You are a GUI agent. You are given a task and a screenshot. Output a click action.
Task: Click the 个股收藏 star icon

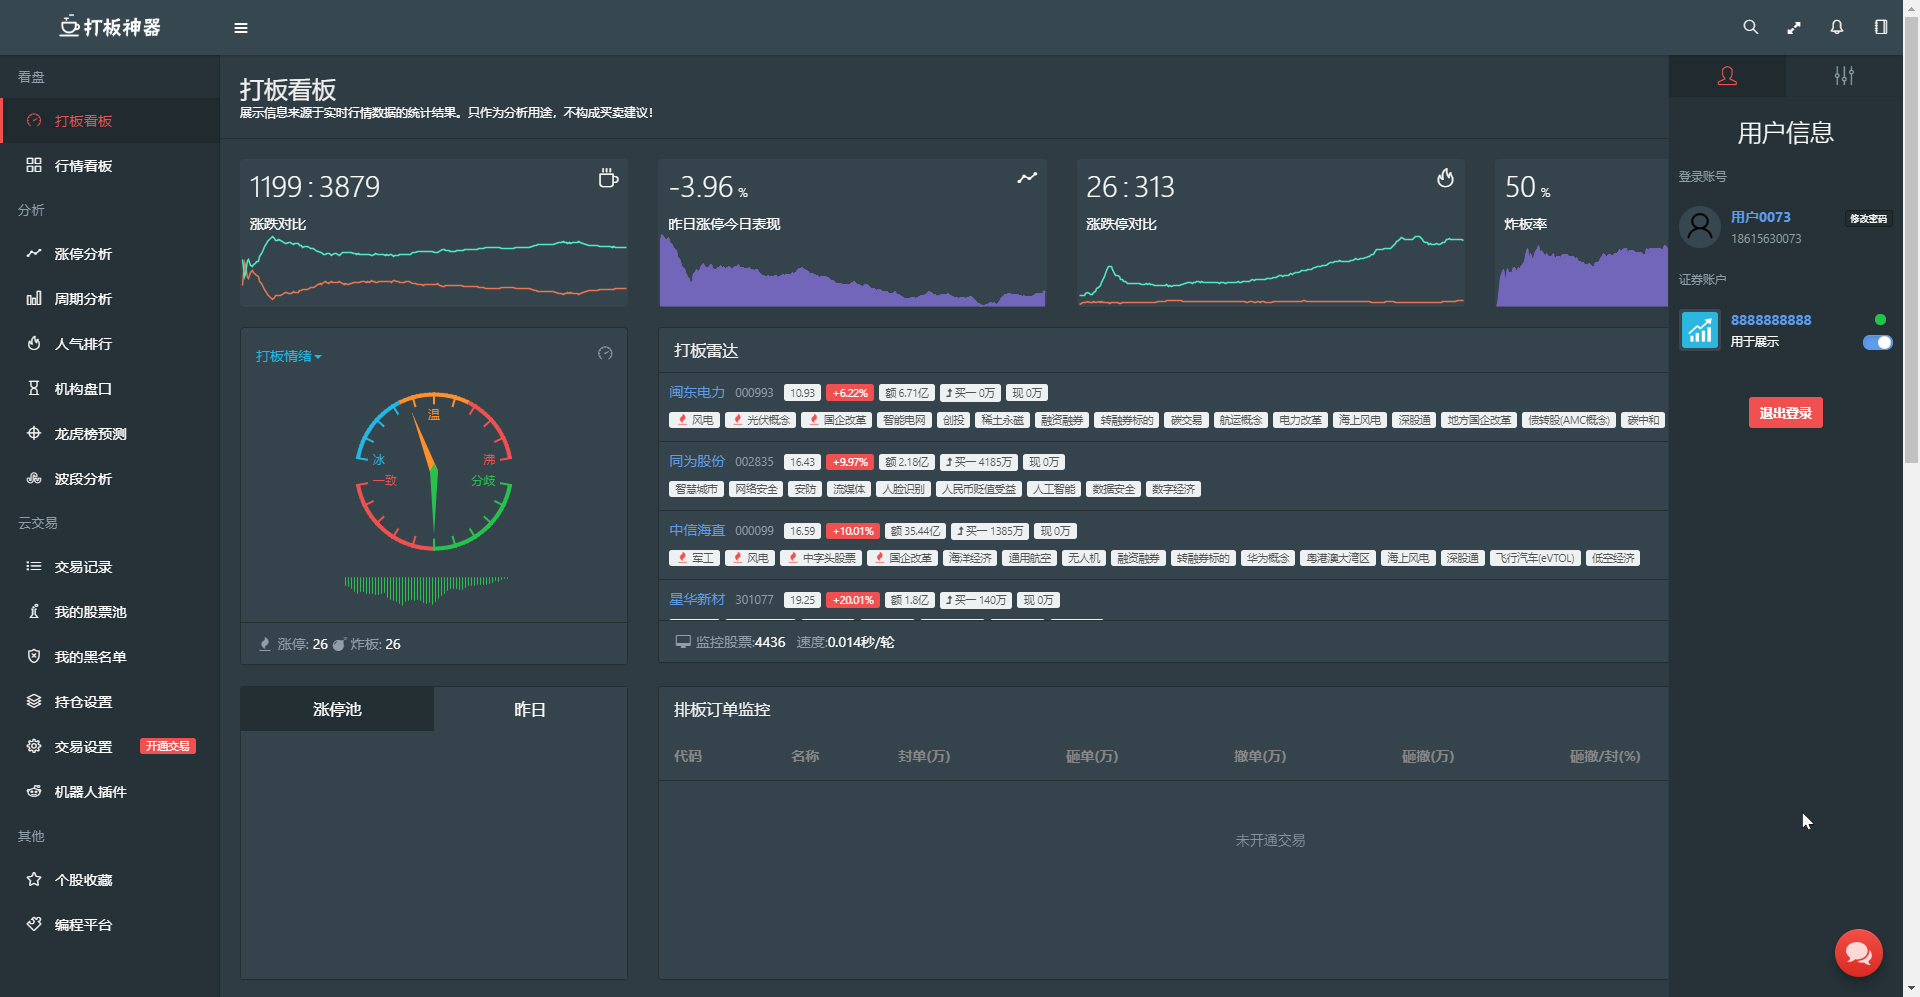(x=34, y=879)
